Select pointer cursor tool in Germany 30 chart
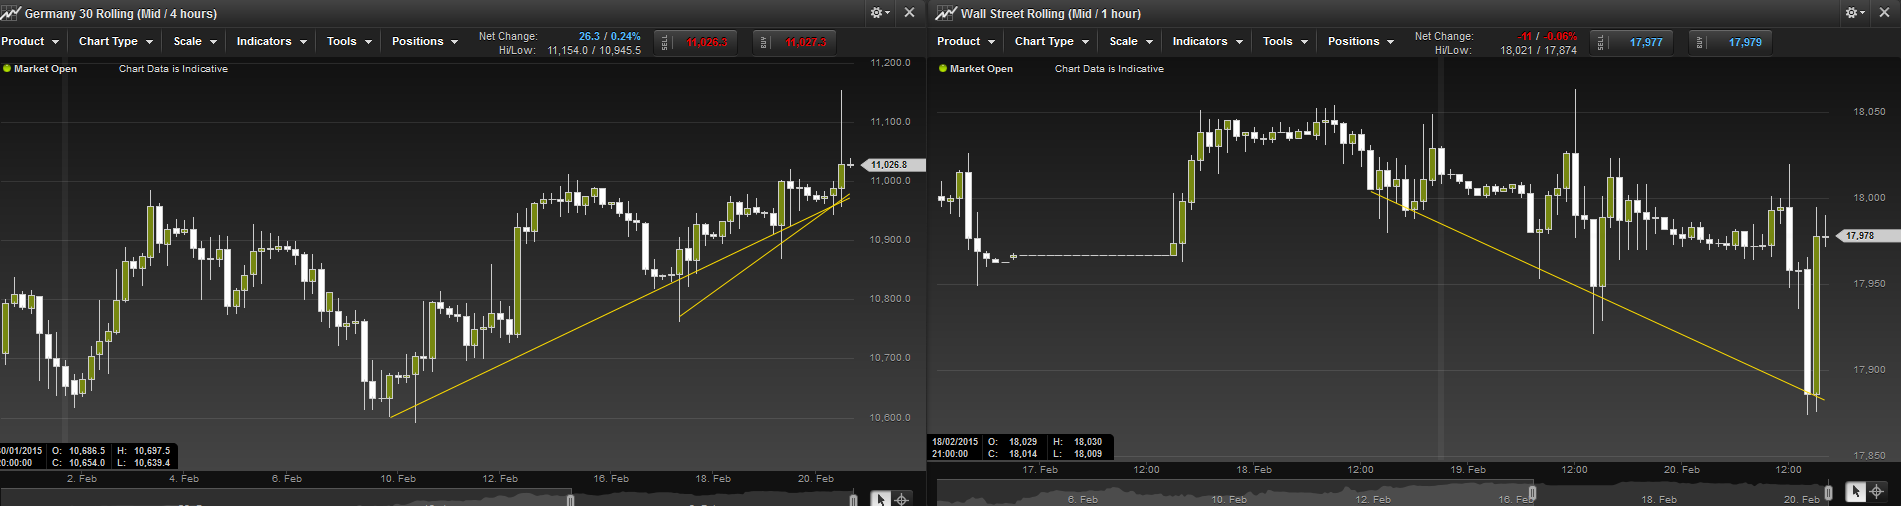 (881, 498)
